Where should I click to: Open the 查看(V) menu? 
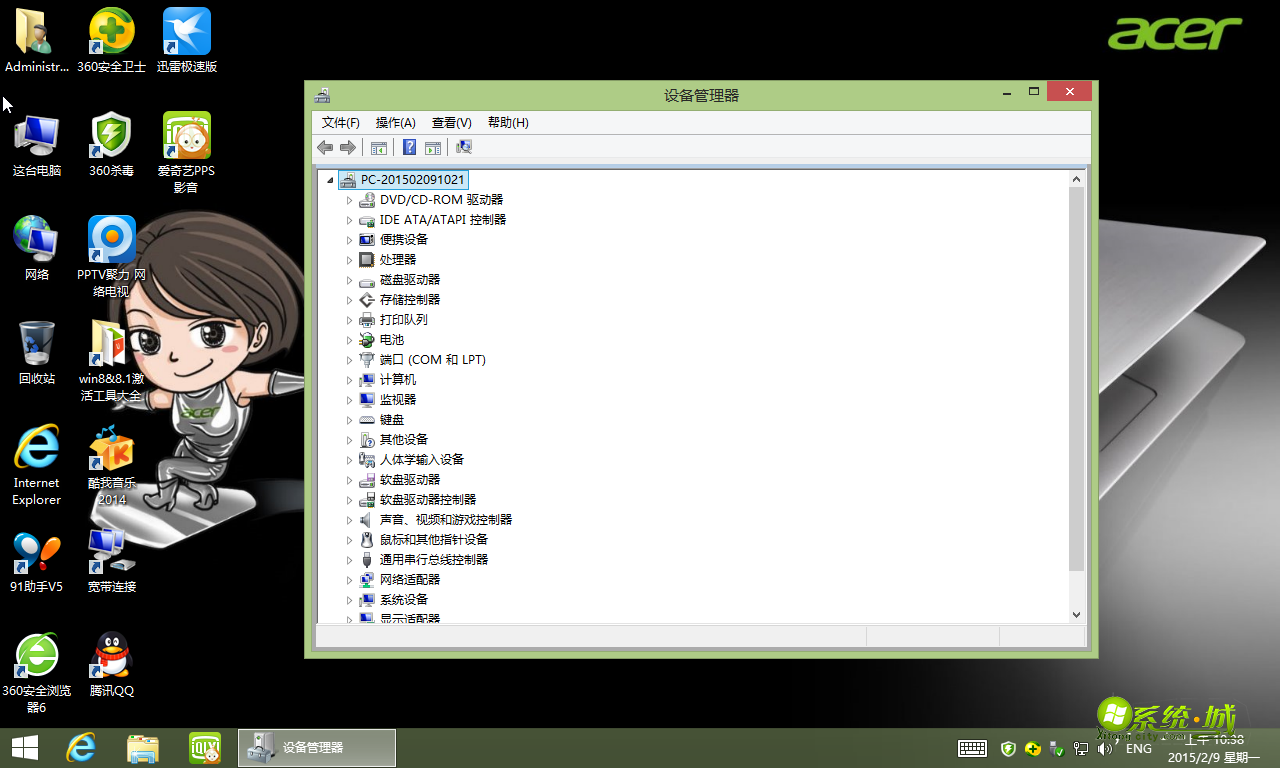451,122
